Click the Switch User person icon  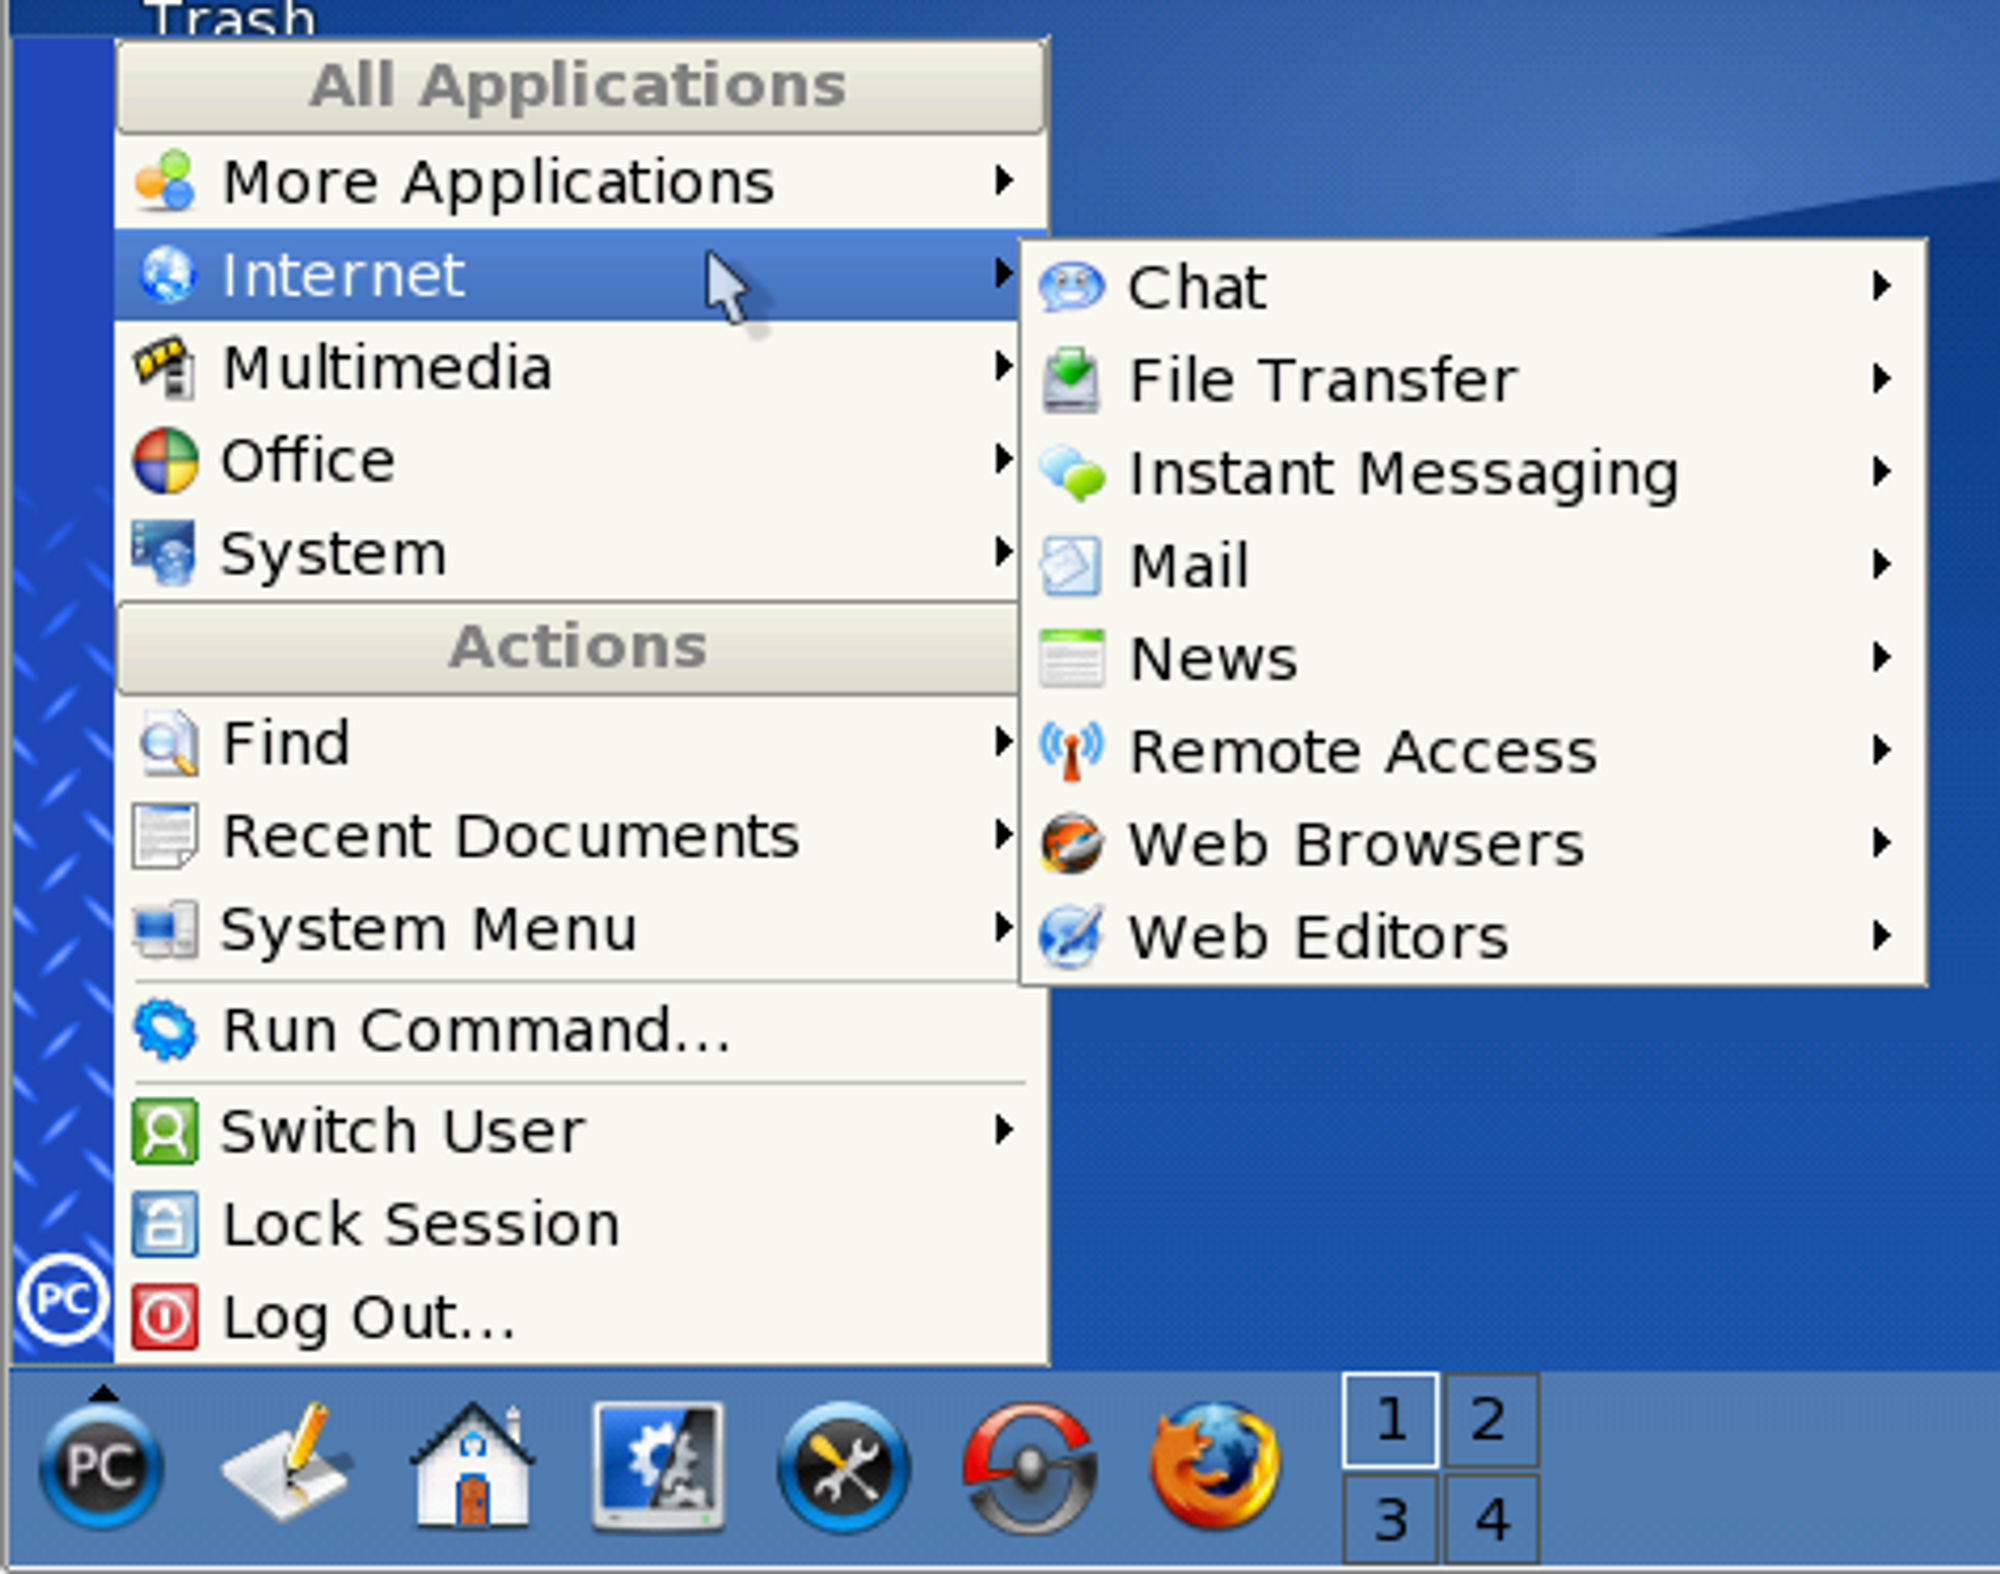coord(165,1131)
